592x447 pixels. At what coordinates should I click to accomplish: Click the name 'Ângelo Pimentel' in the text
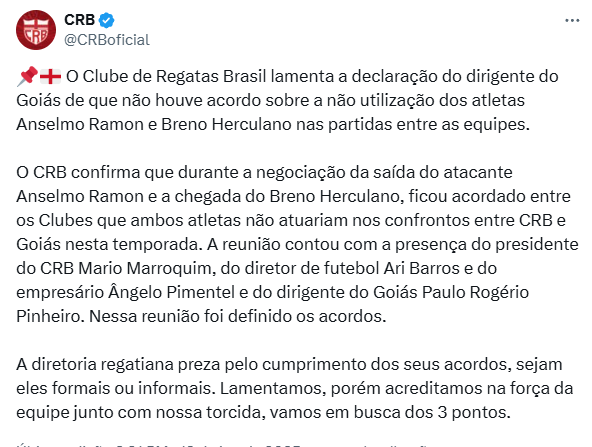[171, 293]
